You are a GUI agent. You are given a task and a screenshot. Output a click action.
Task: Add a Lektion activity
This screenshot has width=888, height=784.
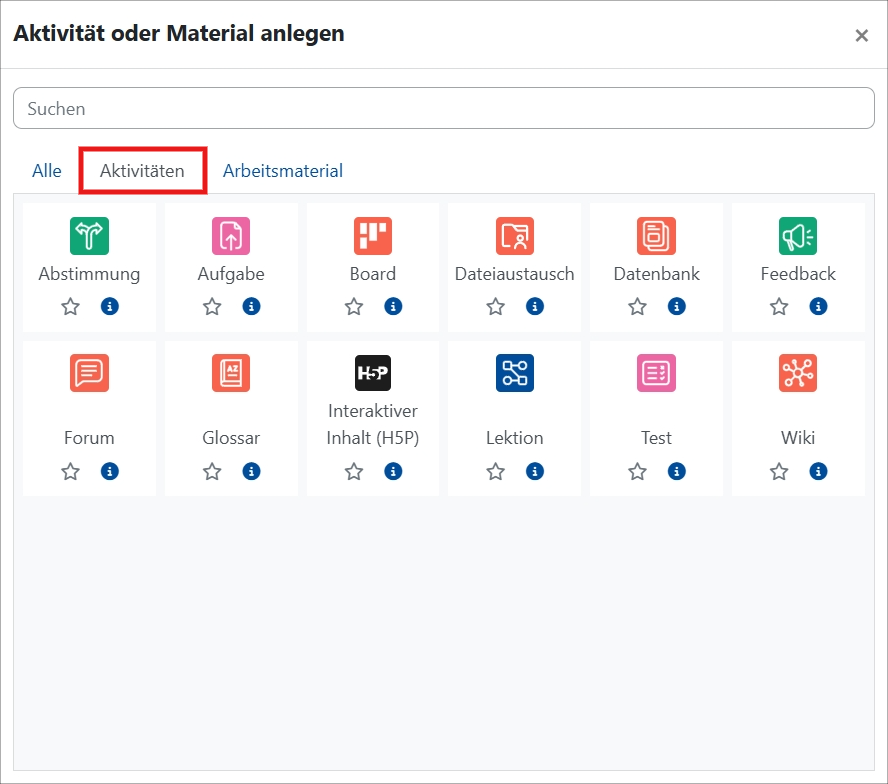(514, 373)
